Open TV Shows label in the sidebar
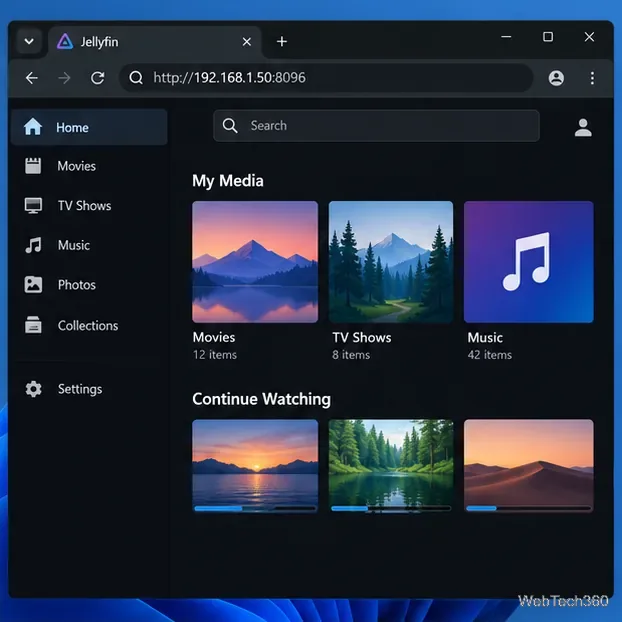 point(84,205)
